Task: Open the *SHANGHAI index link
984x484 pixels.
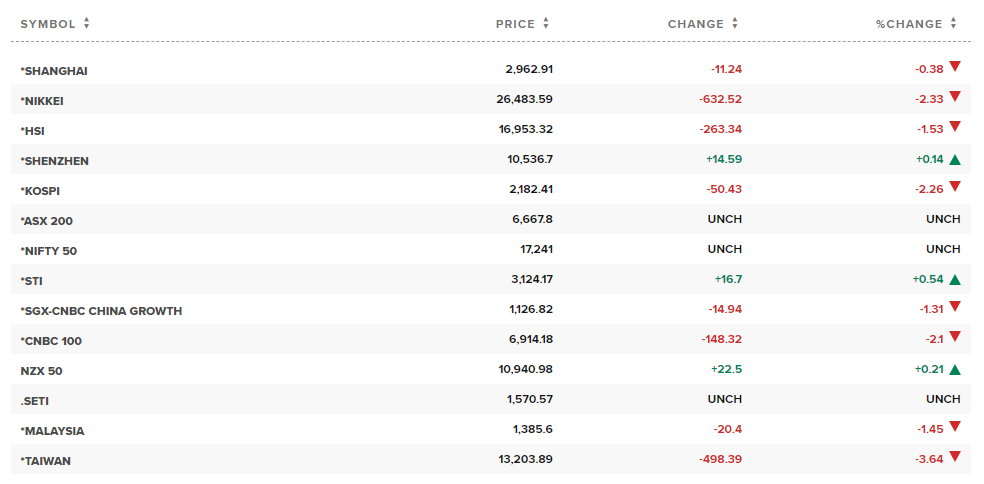Action: [x=54, y=71]
